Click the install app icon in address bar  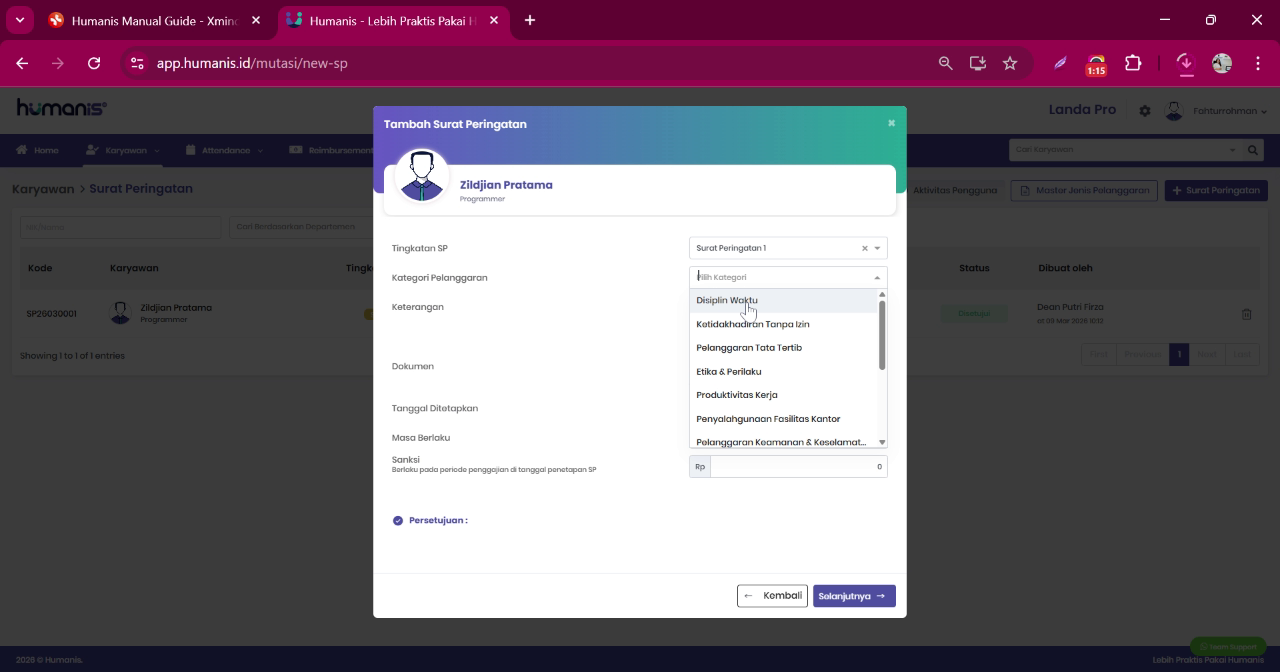tap(978, 63)
